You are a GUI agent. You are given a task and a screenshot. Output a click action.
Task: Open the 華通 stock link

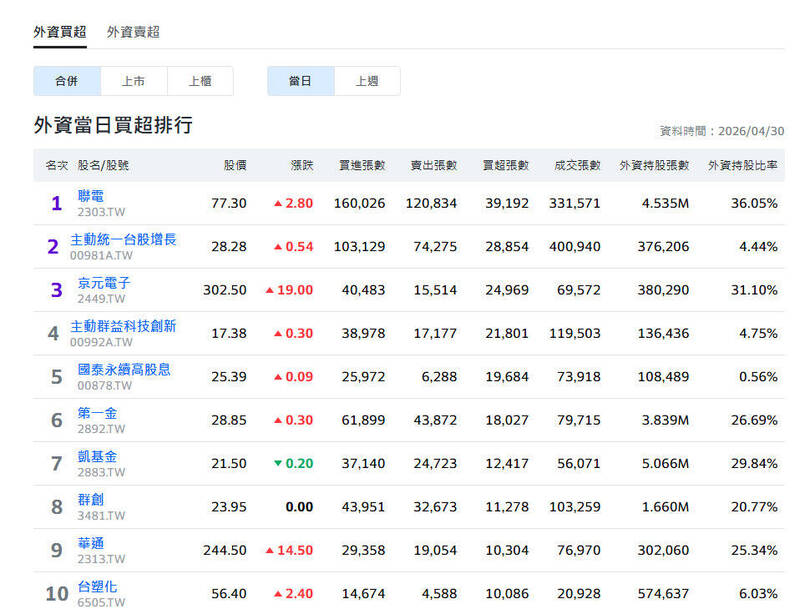(91, 543)
